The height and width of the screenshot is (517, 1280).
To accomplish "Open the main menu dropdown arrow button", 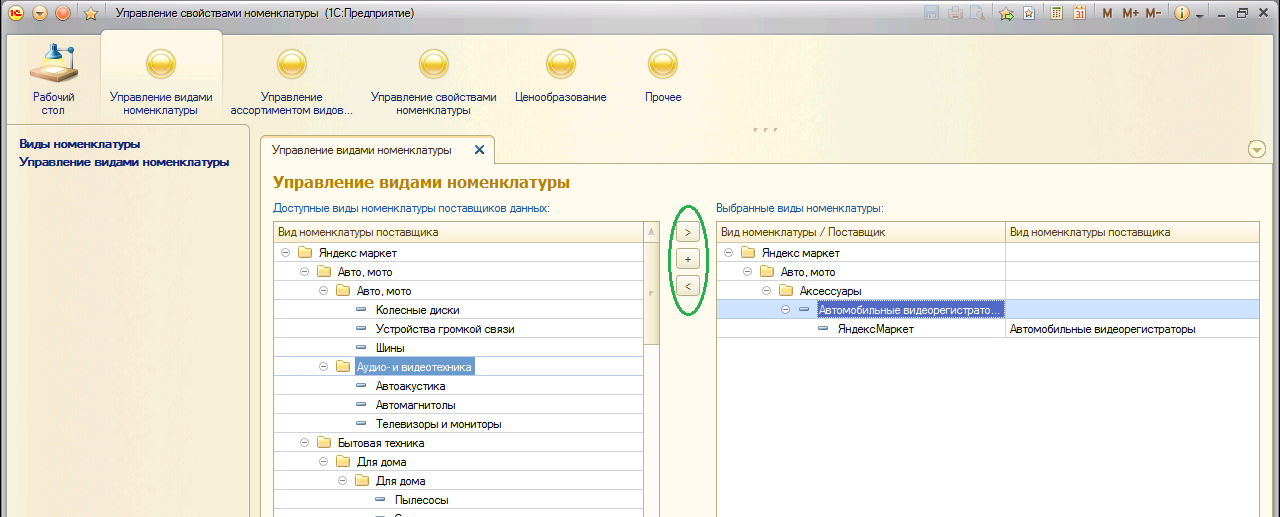I will click(40, 13).
